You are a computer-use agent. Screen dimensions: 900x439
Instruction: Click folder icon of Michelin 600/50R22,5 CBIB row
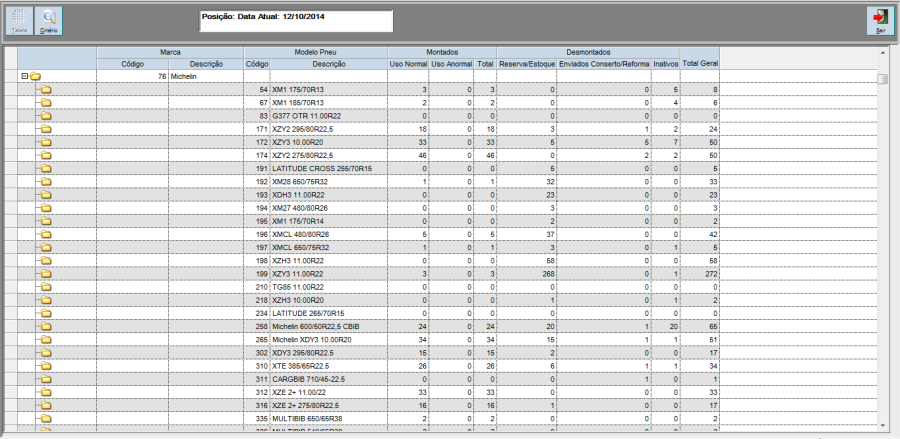point(46,327)
